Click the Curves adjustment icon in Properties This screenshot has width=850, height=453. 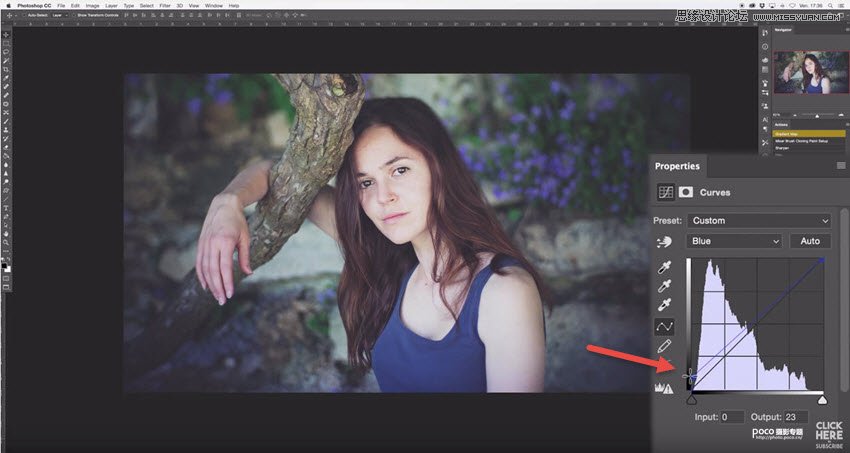[666, 192]
